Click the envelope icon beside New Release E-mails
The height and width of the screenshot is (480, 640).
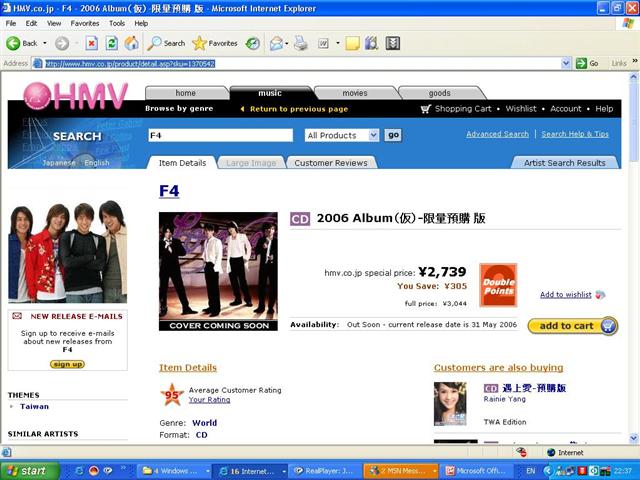coord(17,316)
